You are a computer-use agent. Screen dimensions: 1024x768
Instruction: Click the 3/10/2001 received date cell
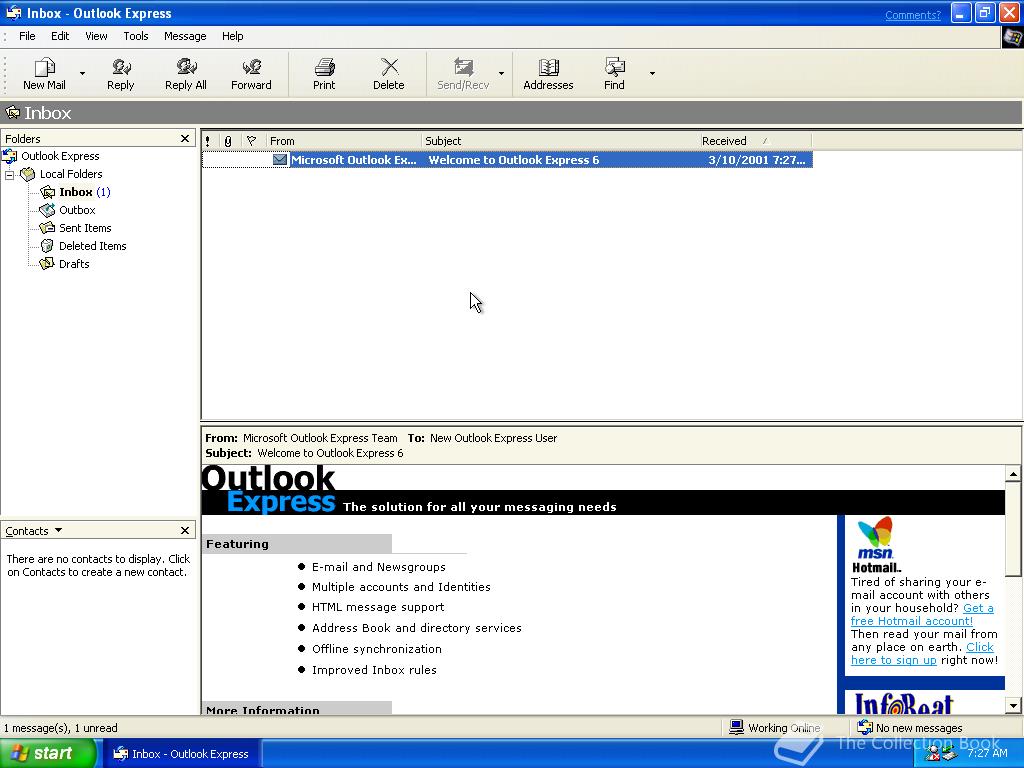(x=756, y=160)
